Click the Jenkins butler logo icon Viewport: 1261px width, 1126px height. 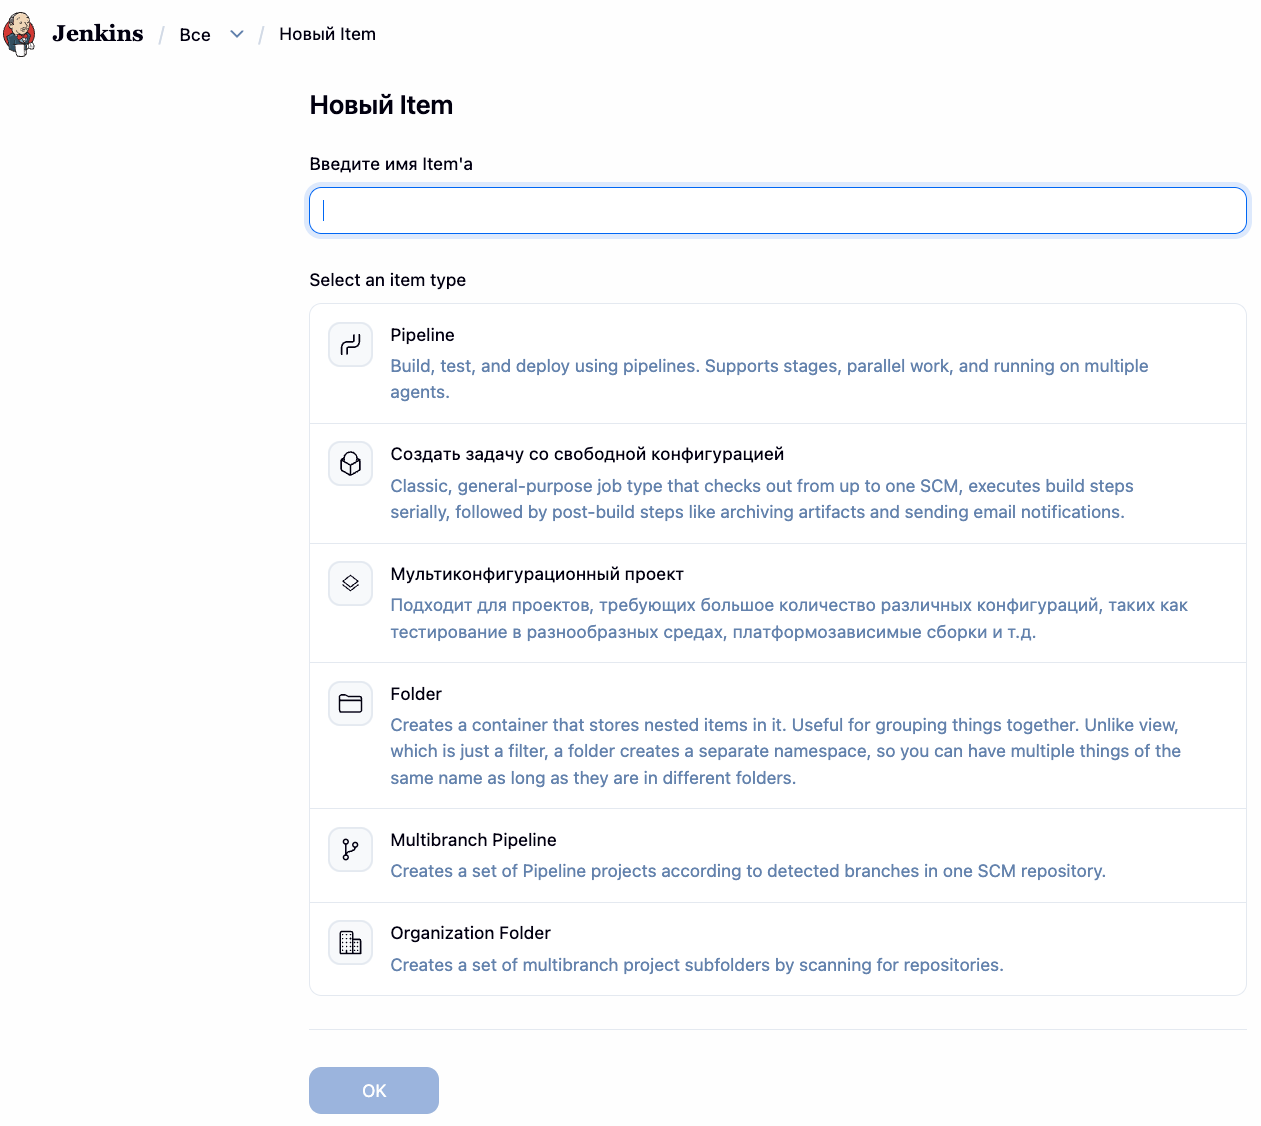click(x=20, y=34)
